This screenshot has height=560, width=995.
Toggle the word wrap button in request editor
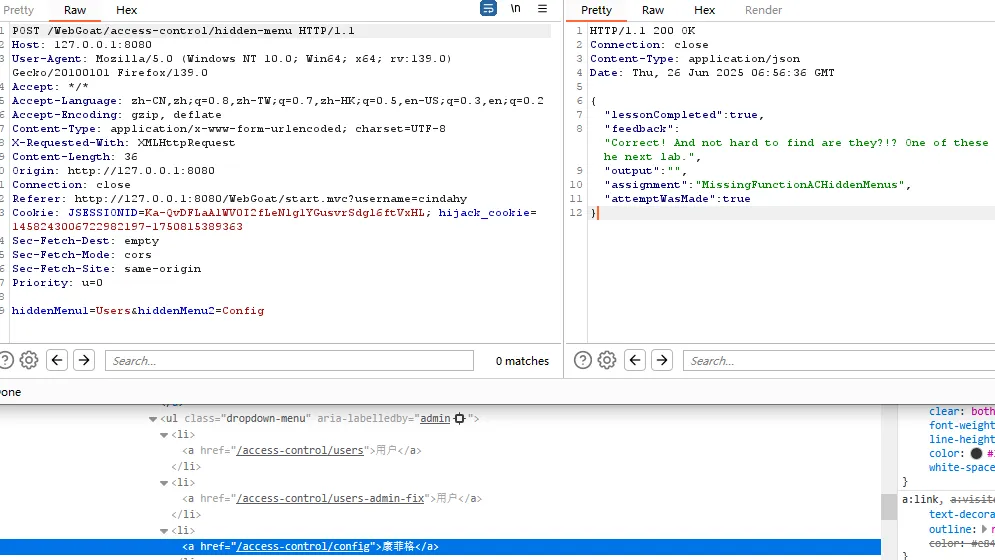(x=488, y=9)
